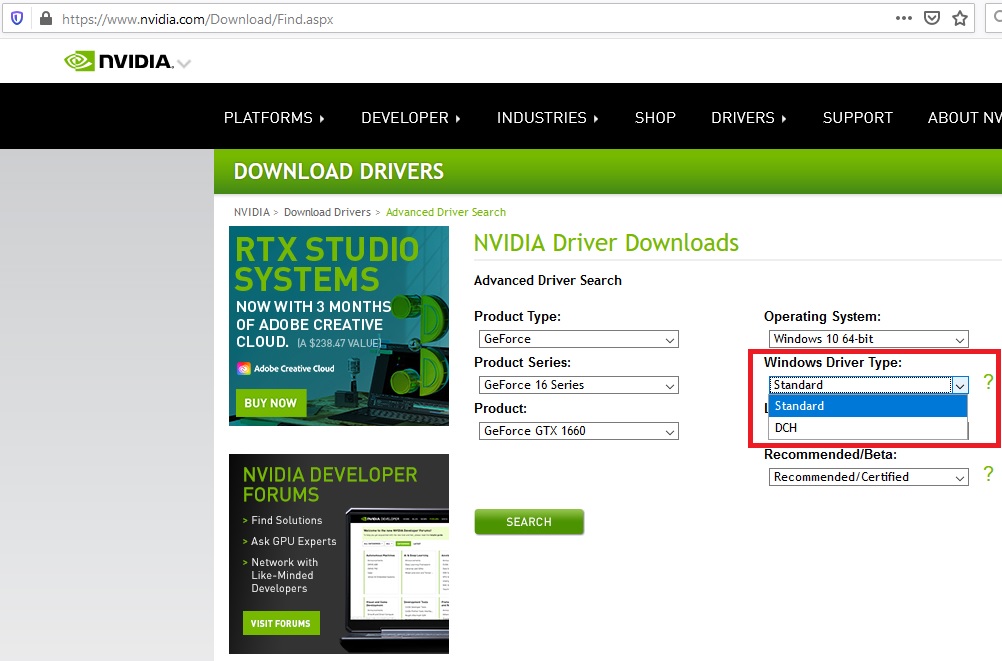This screenshot has height=661, width=1002.
Task: Open the PLATFORMS menu
Action: pyautogui.click(x=274, y=118)
